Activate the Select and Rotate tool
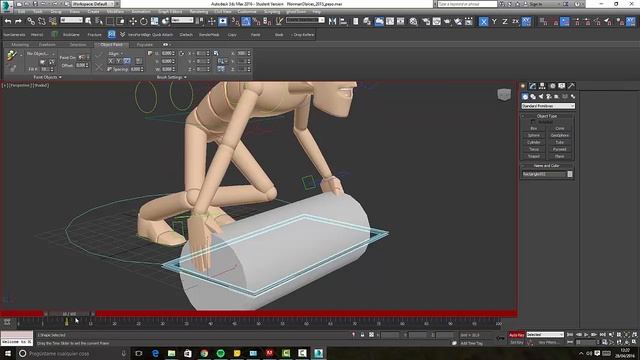The width and height of the screenshot is (640, 360). click(144, 21)
